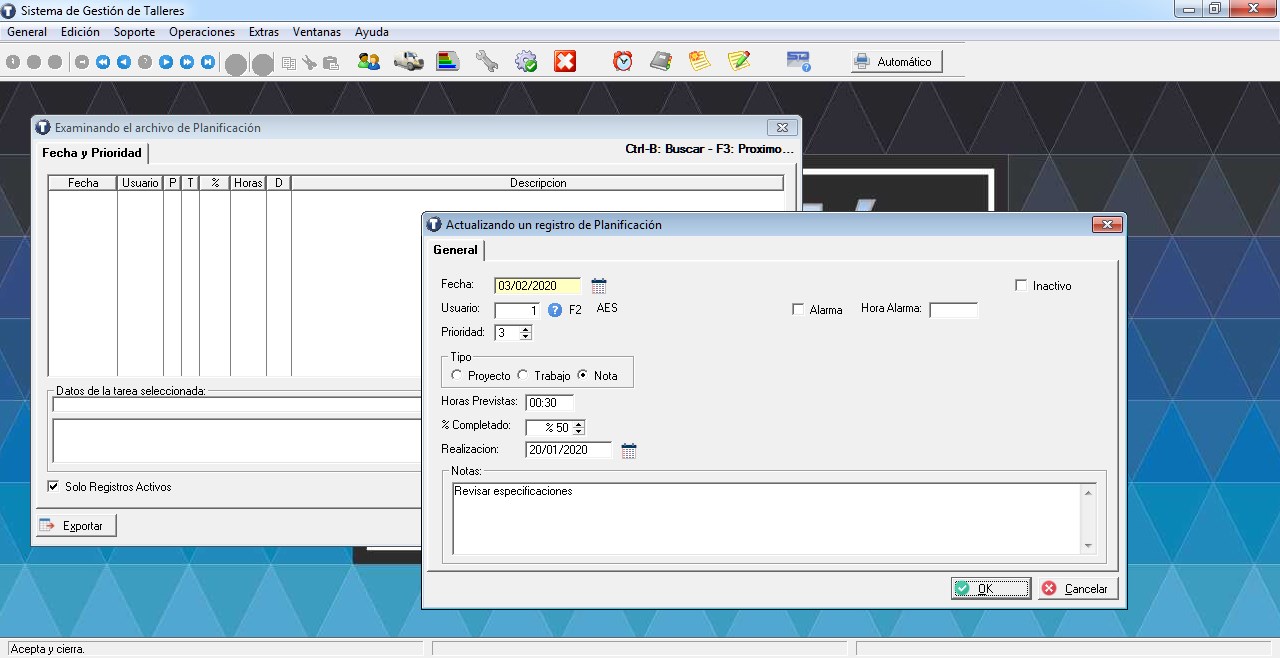
Task: Open calendar picker next to Realizacion field
Action: pos(629,451)
